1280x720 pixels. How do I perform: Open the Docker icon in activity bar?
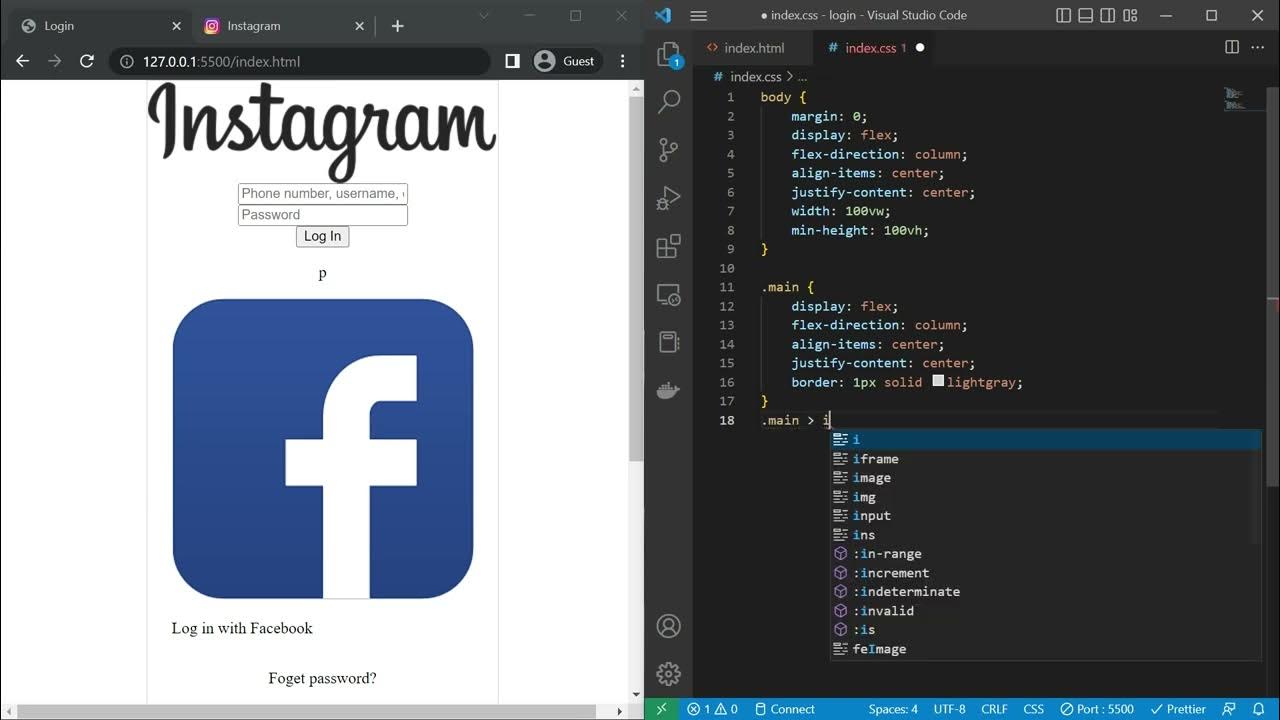[x=669, y=390]
